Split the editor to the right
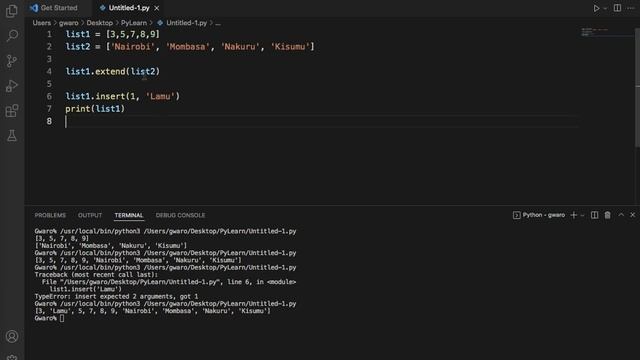This screenshot has height=360, width=640. (x=617, y=8)
